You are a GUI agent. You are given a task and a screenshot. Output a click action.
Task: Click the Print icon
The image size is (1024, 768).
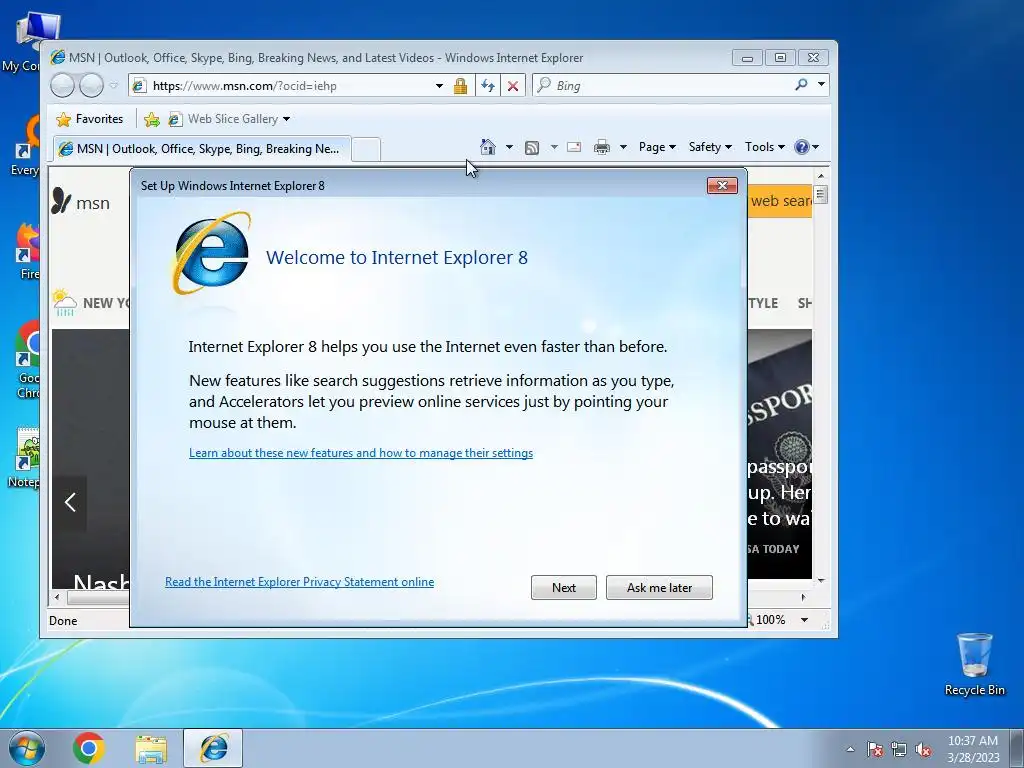pos(601,147)
